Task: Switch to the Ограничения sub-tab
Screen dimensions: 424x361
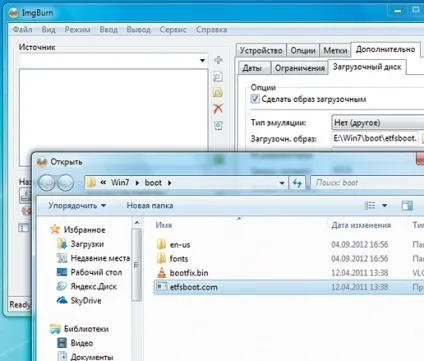Action: [299, 68]
